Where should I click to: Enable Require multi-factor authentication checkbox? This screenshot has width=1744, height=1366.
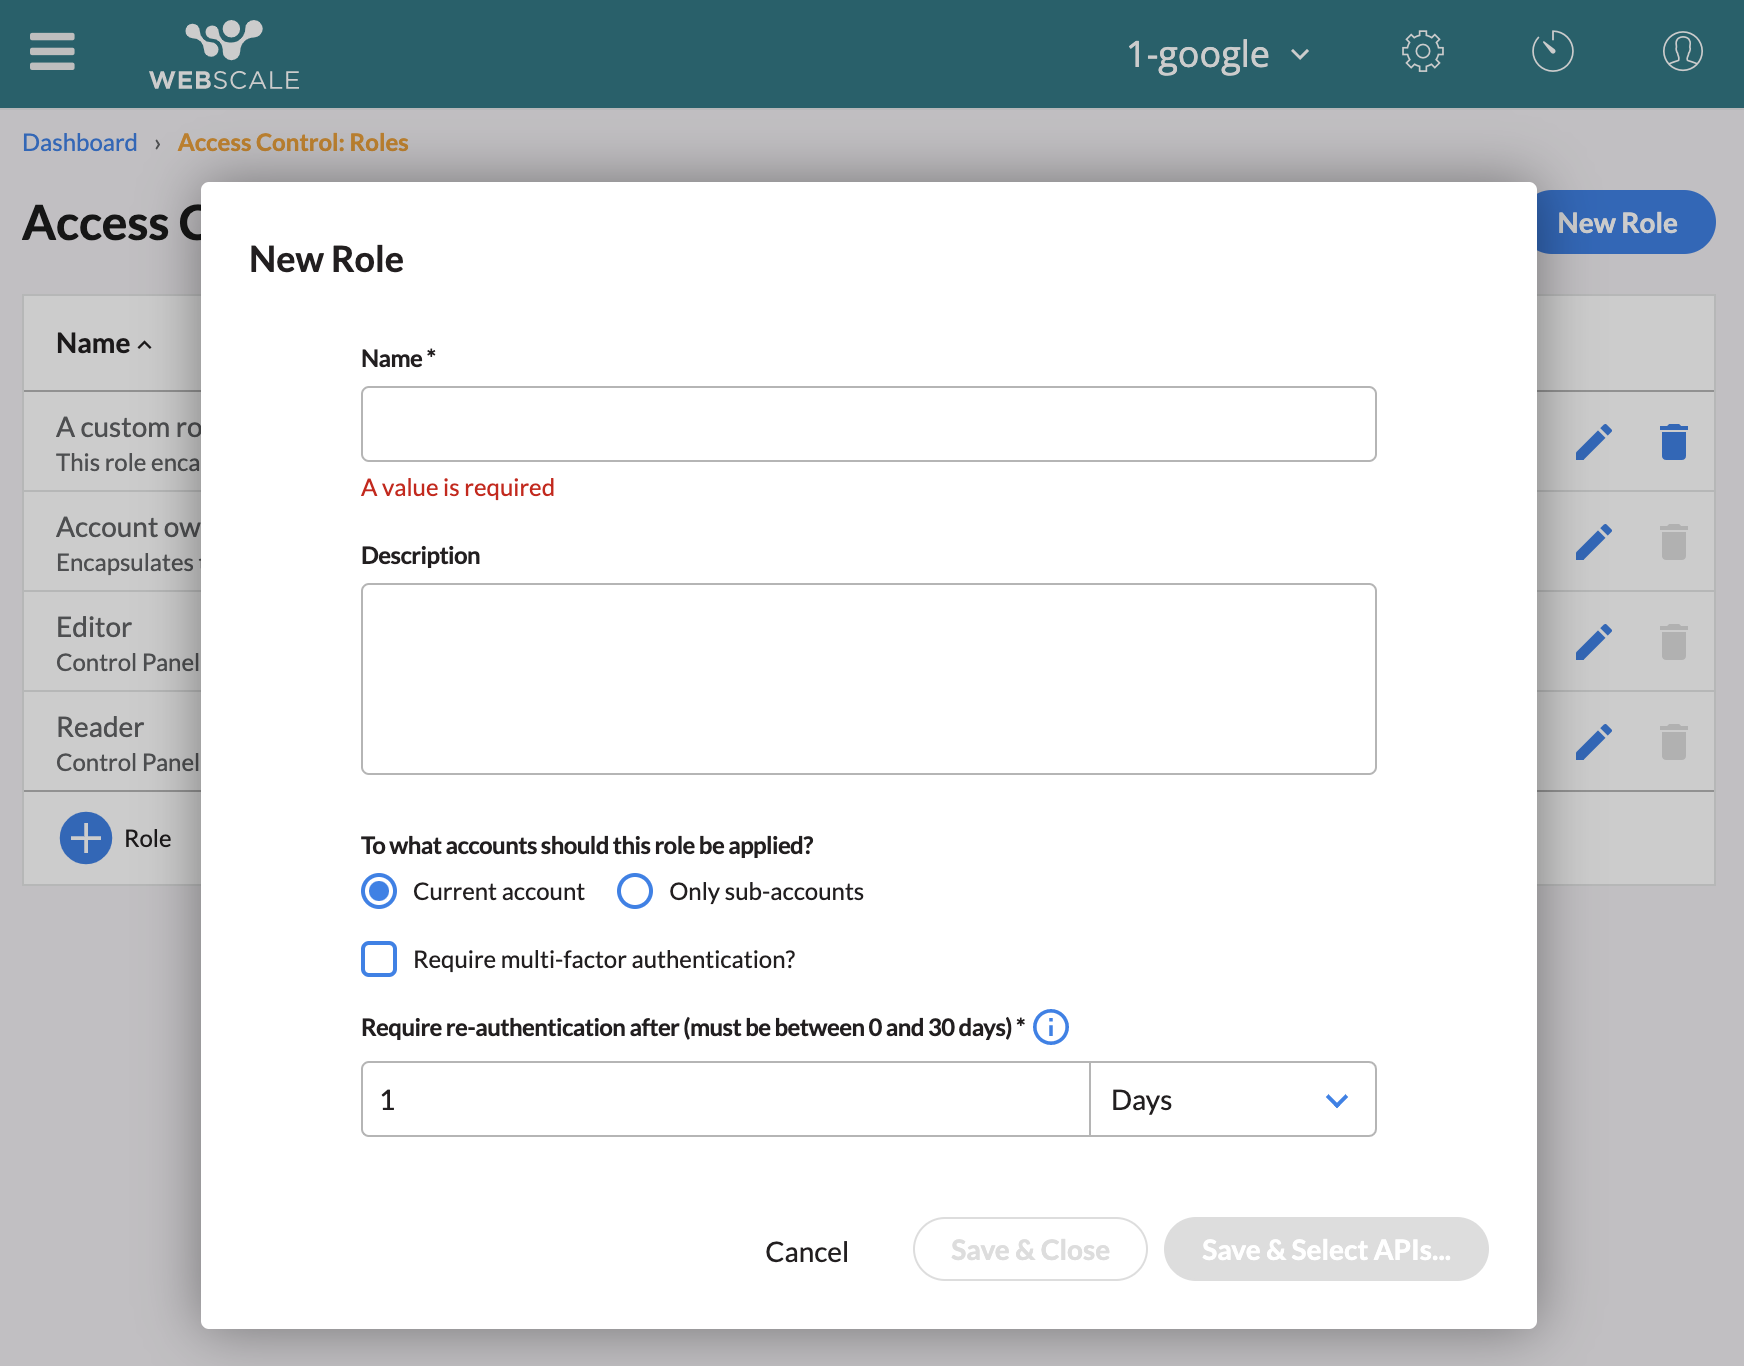click(x=379, y=959)
